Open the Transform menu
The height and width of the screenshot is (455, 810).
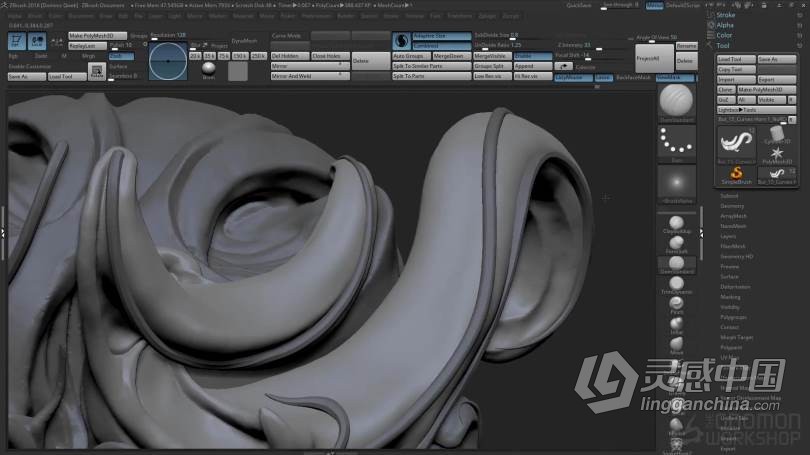[459, 16]
